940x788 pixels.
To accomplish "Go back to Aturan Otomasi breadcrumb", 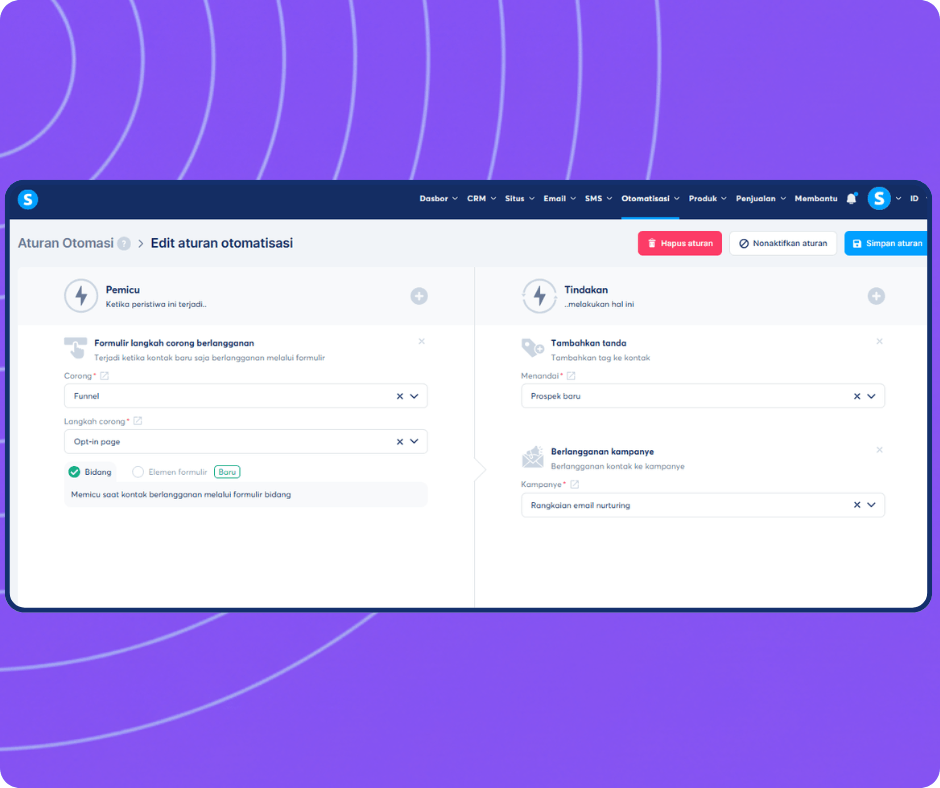I will pos(65,243).
